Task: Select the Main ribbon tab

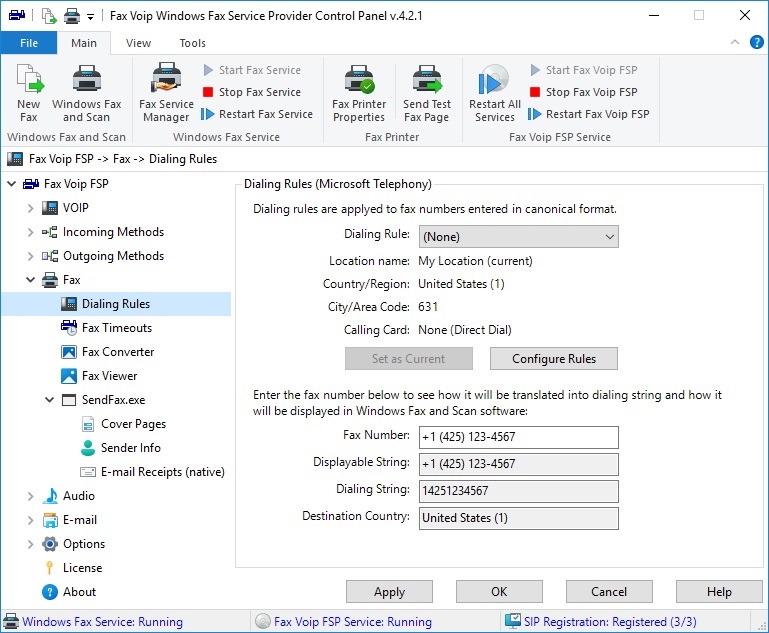Action: pyautogui.click(x=84, y=43)
